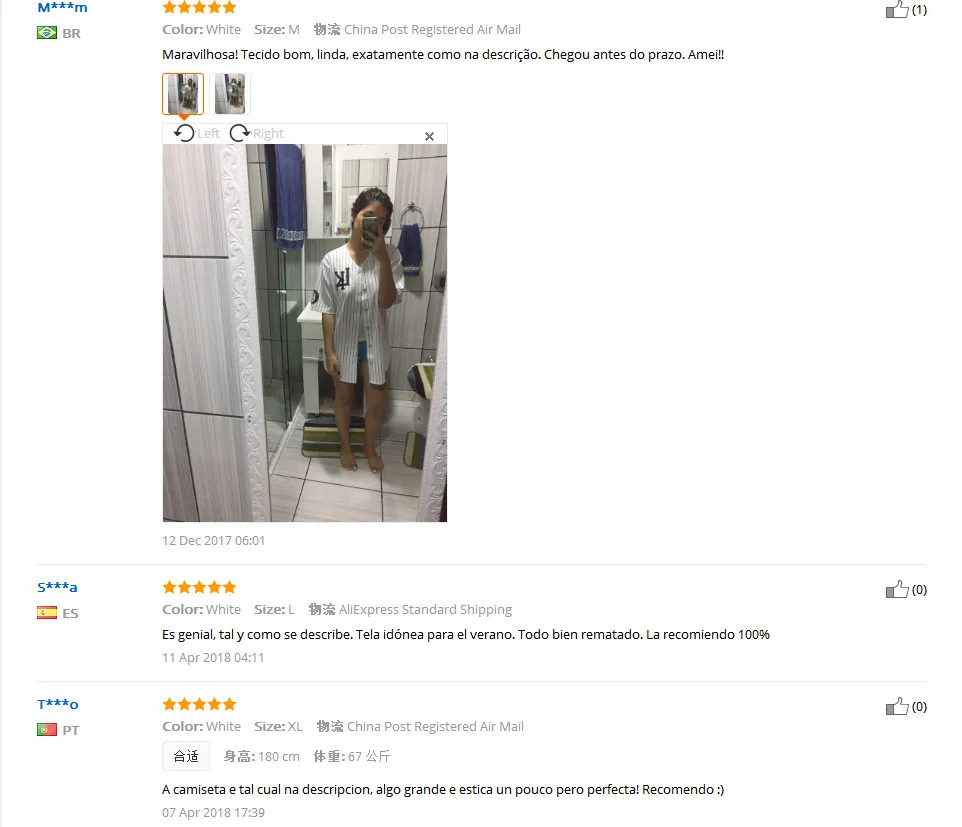The width and height of the screenshot is (962, 827).
Task: Click the Brazil flag icon
Action: tap(47, 33)
